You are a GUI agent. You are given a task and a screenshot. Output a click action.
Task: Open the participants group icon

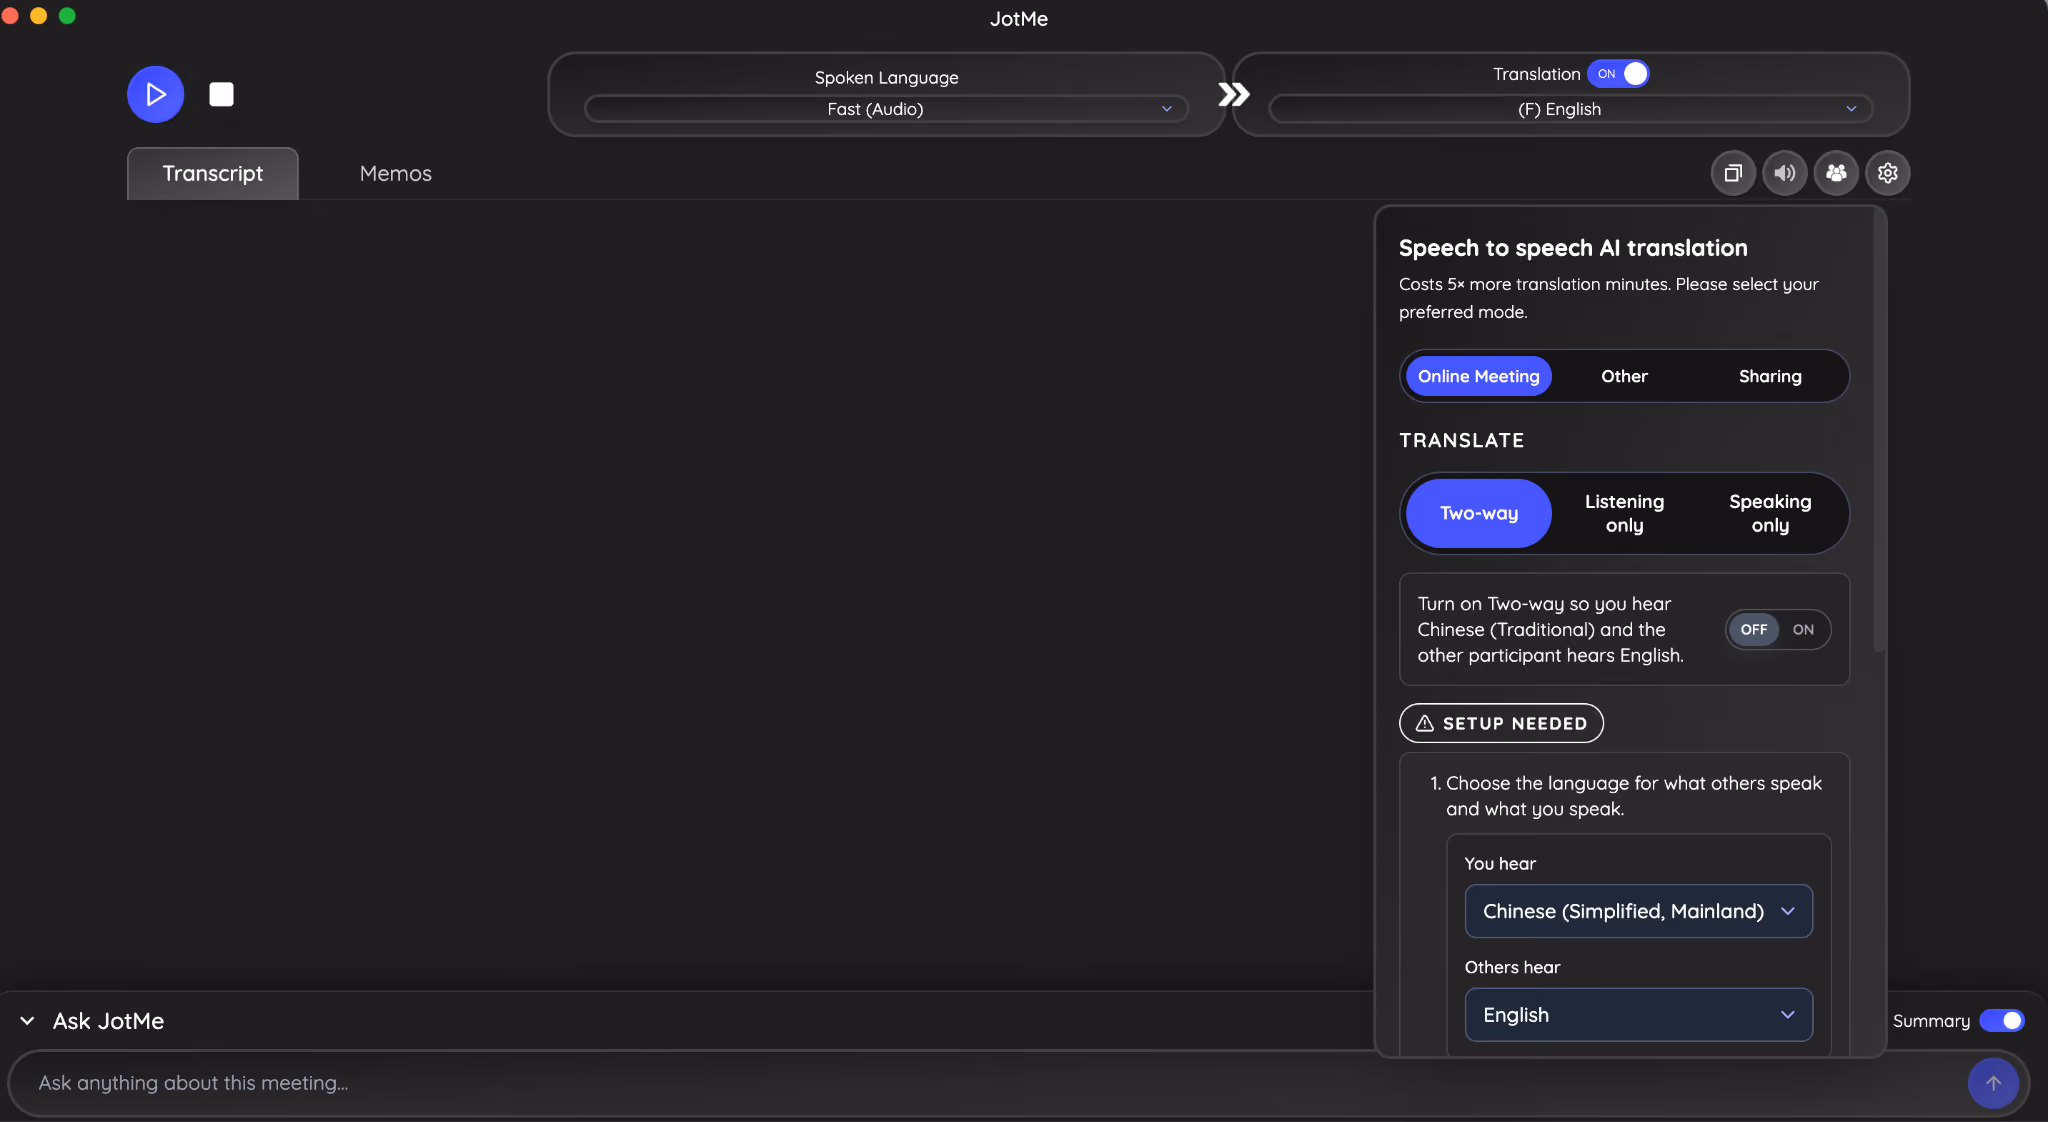[1836, 173]
